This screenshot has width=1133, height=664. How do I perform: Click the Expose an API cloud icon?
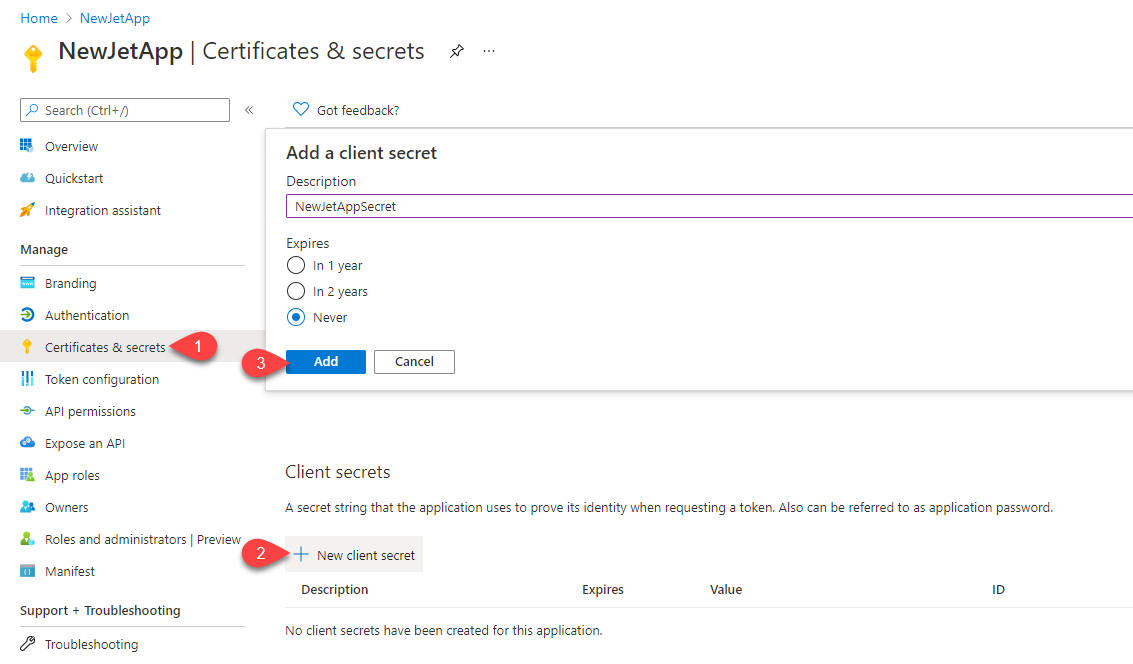point(27,442)
